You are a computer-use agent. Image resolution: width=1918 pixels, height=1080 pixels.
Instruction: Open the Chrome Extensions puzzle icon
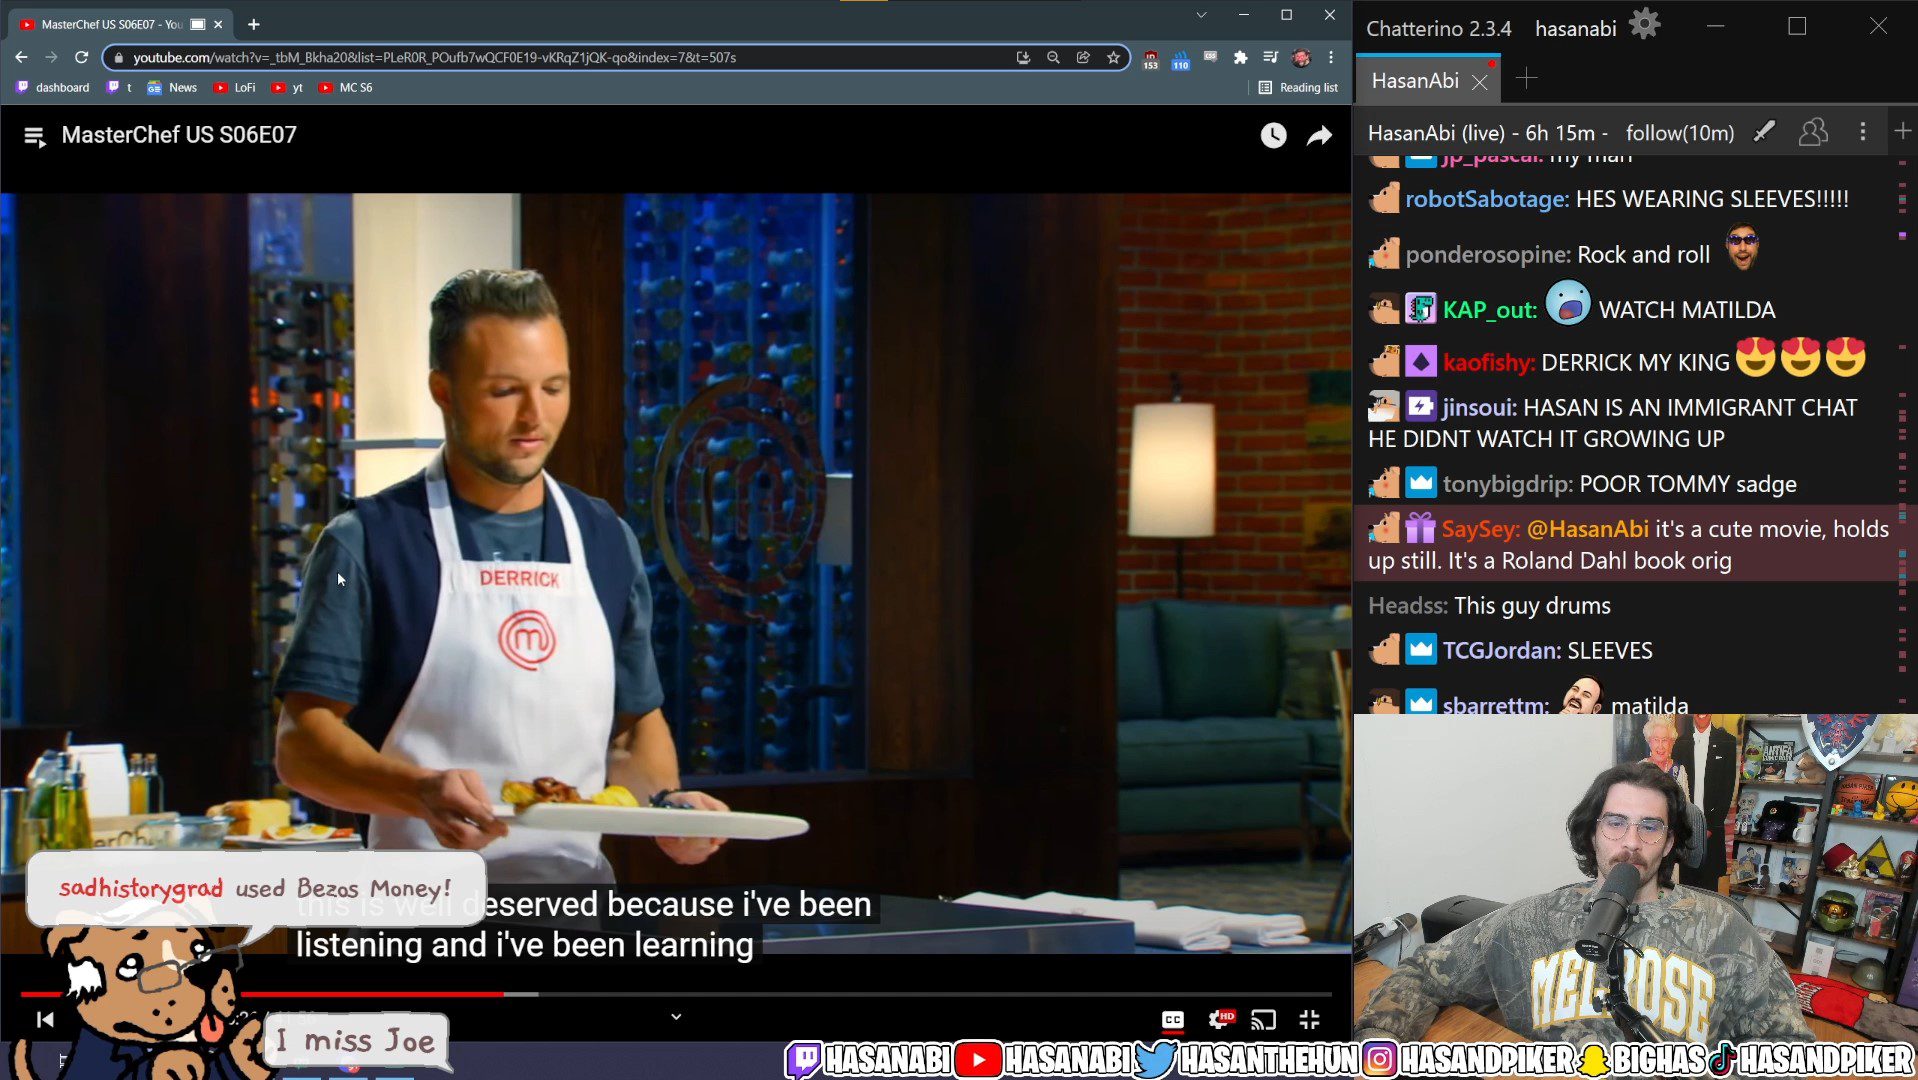tap(1240, 57)
